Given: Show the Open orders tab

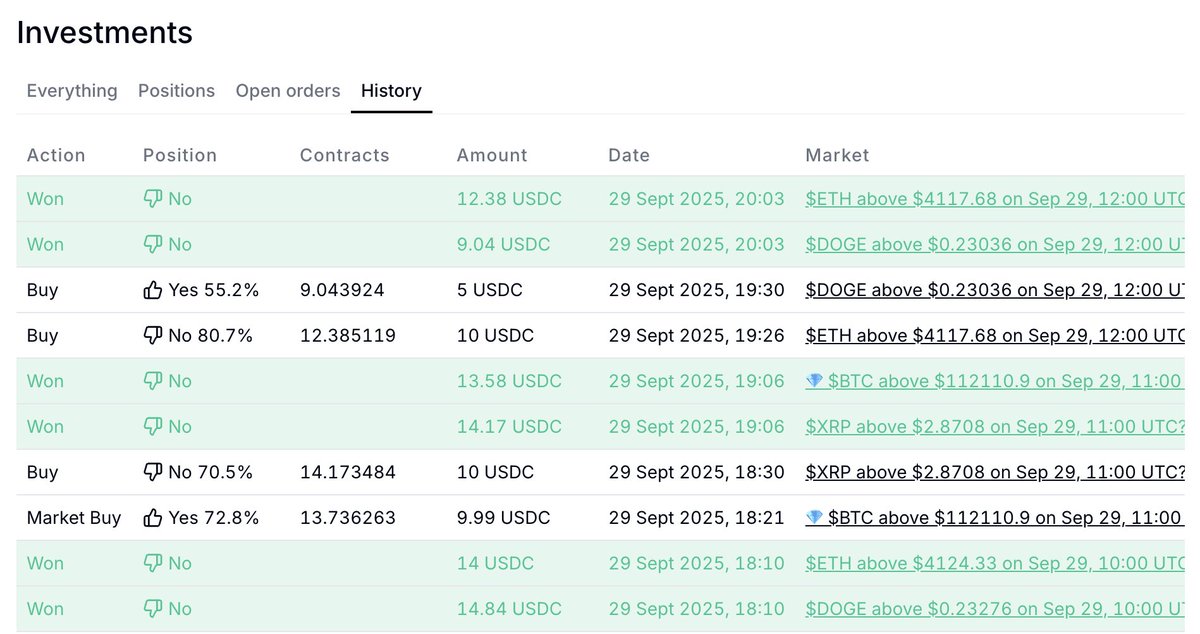Looking at the screenshot, I should tap(288, 91).
